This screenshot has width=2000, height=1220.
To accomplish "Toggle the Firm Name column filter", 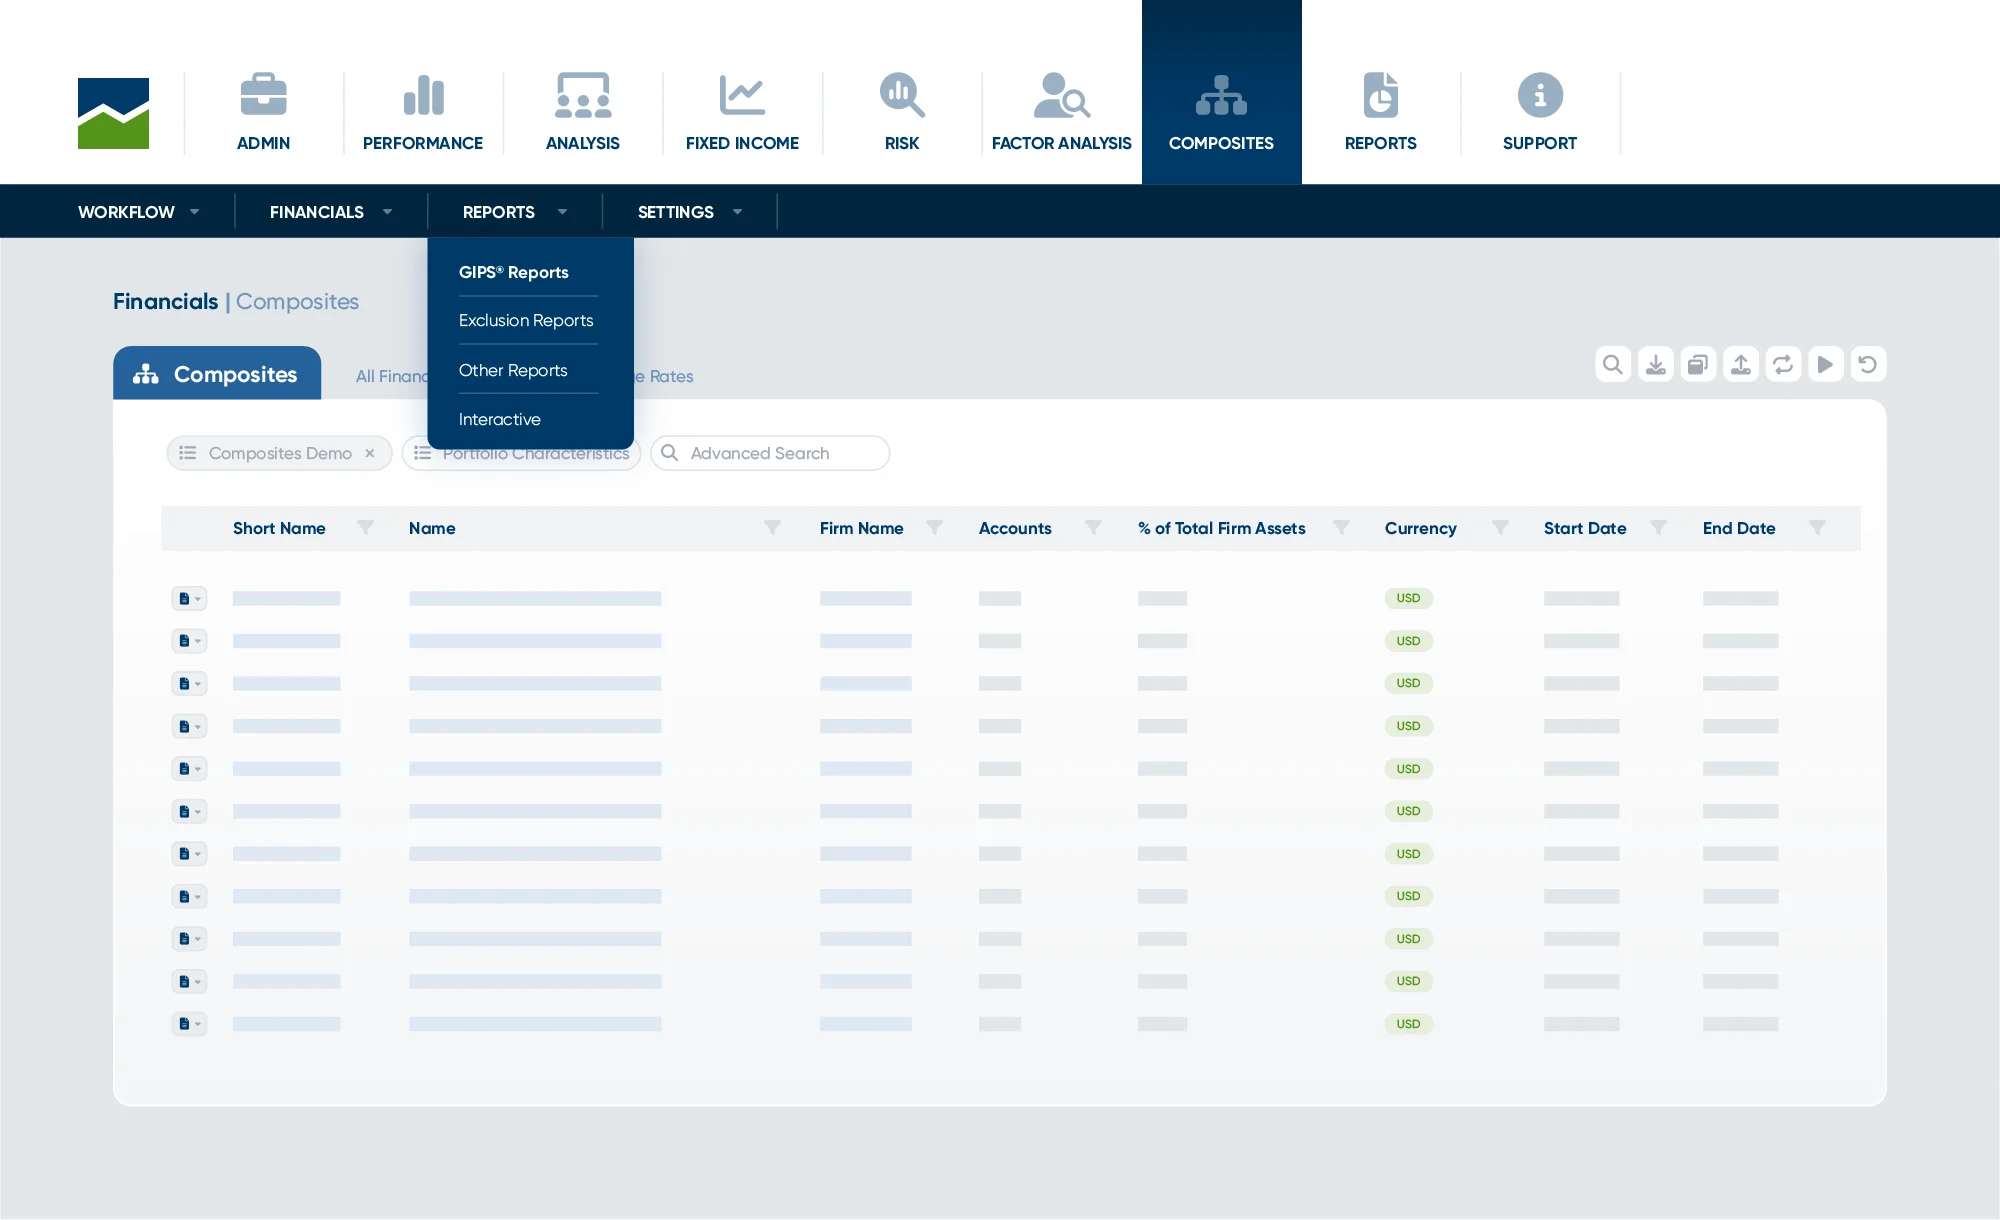I will tap(934, 528).
